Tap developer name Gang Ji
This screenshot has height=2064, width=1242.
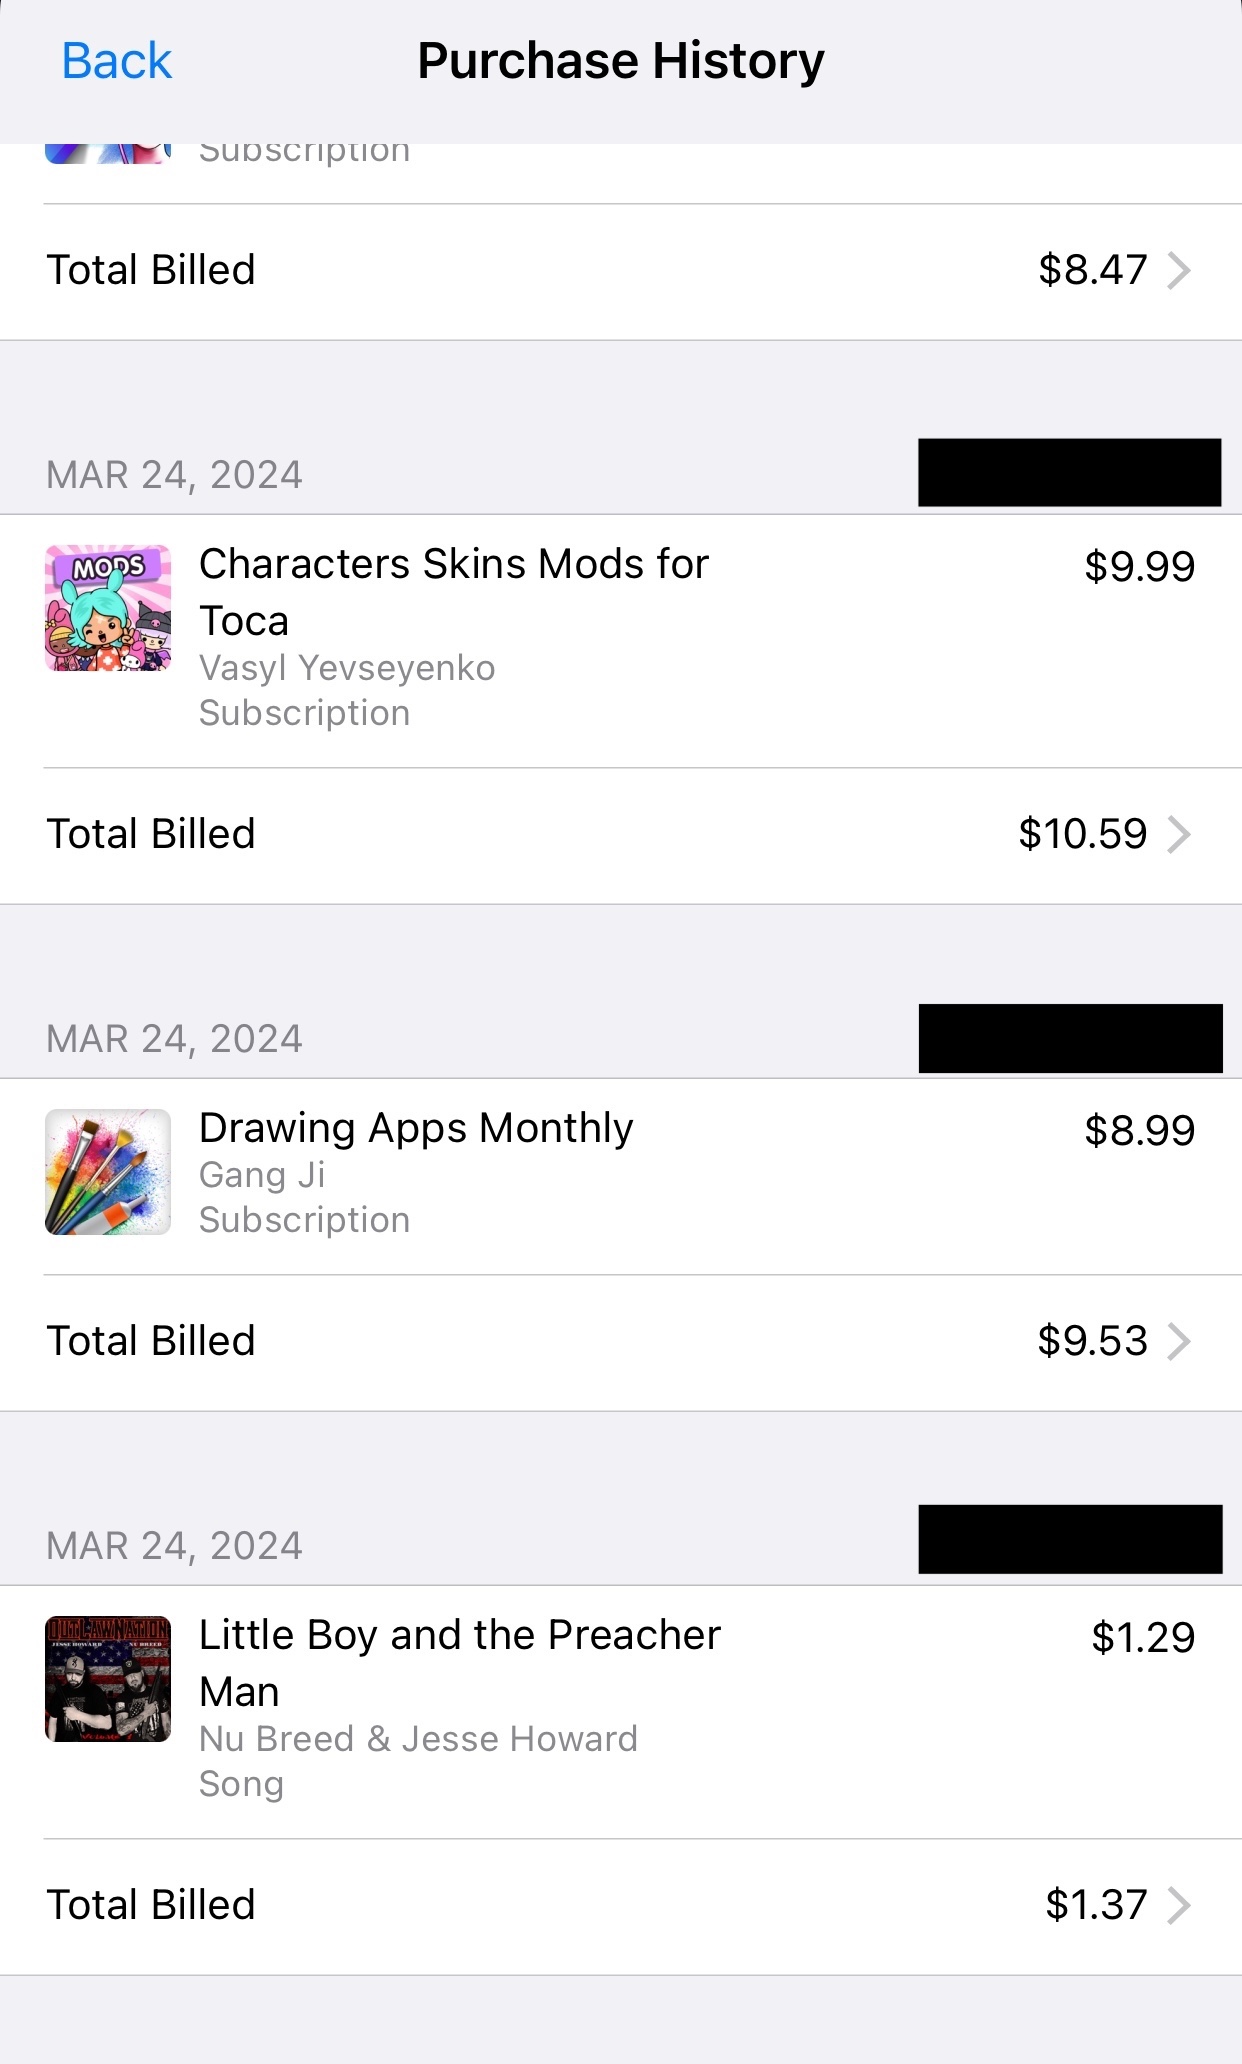(262, 1175)
